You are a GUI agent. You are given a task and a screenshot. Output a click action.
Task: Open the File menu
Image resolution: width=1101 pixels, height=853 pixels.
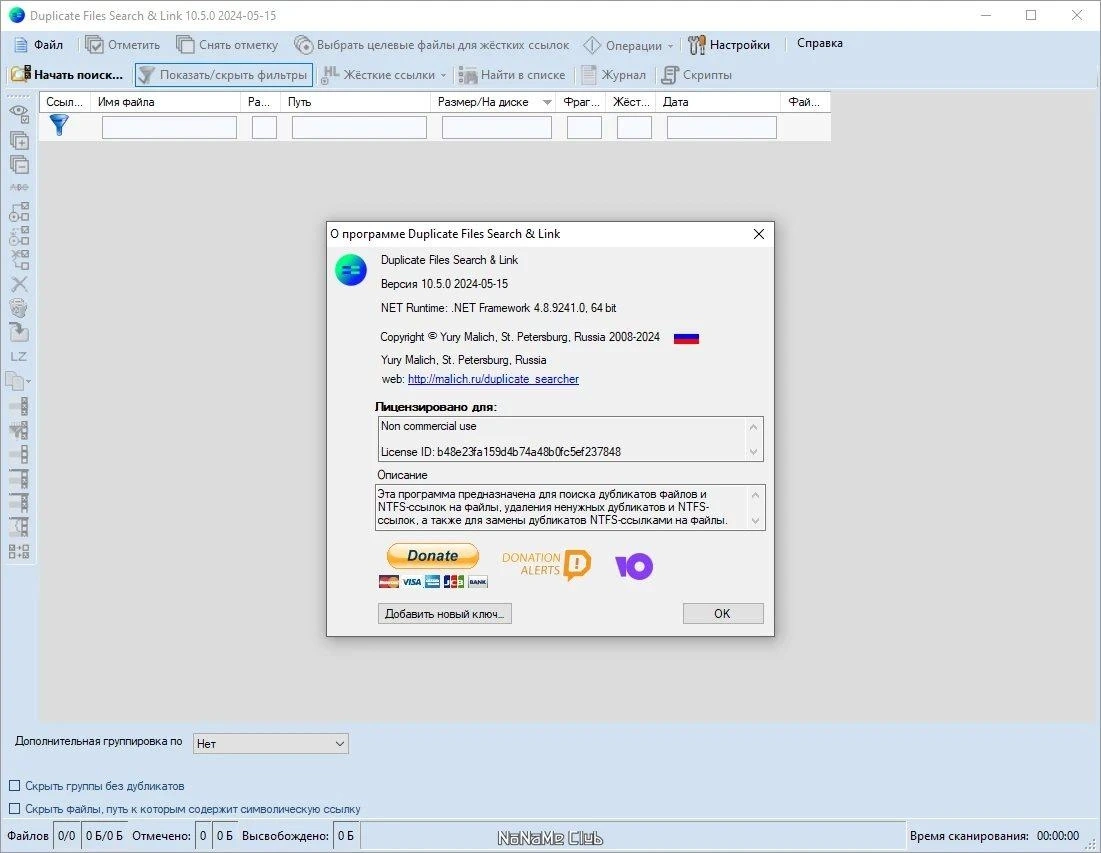pos(39,45)
